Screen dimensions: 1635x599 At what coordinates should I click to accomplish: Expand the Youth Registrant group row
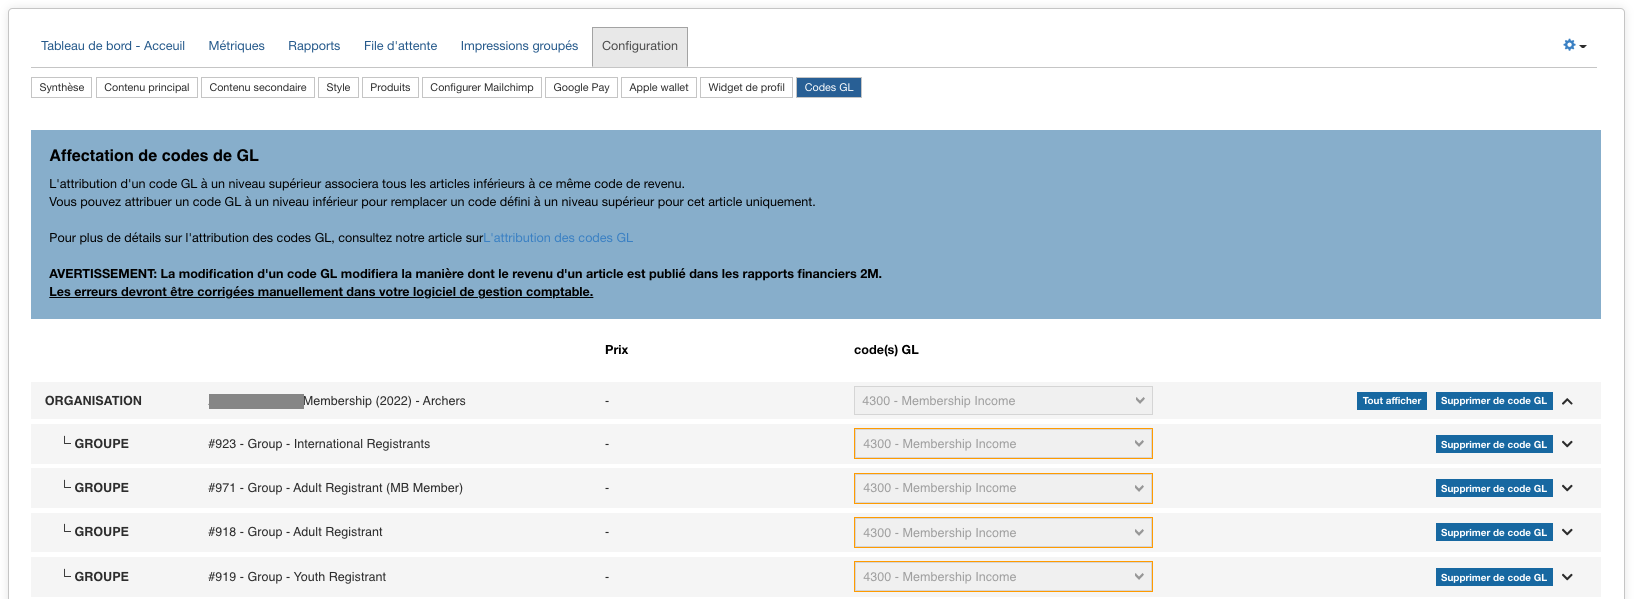tap(1567, 577)
